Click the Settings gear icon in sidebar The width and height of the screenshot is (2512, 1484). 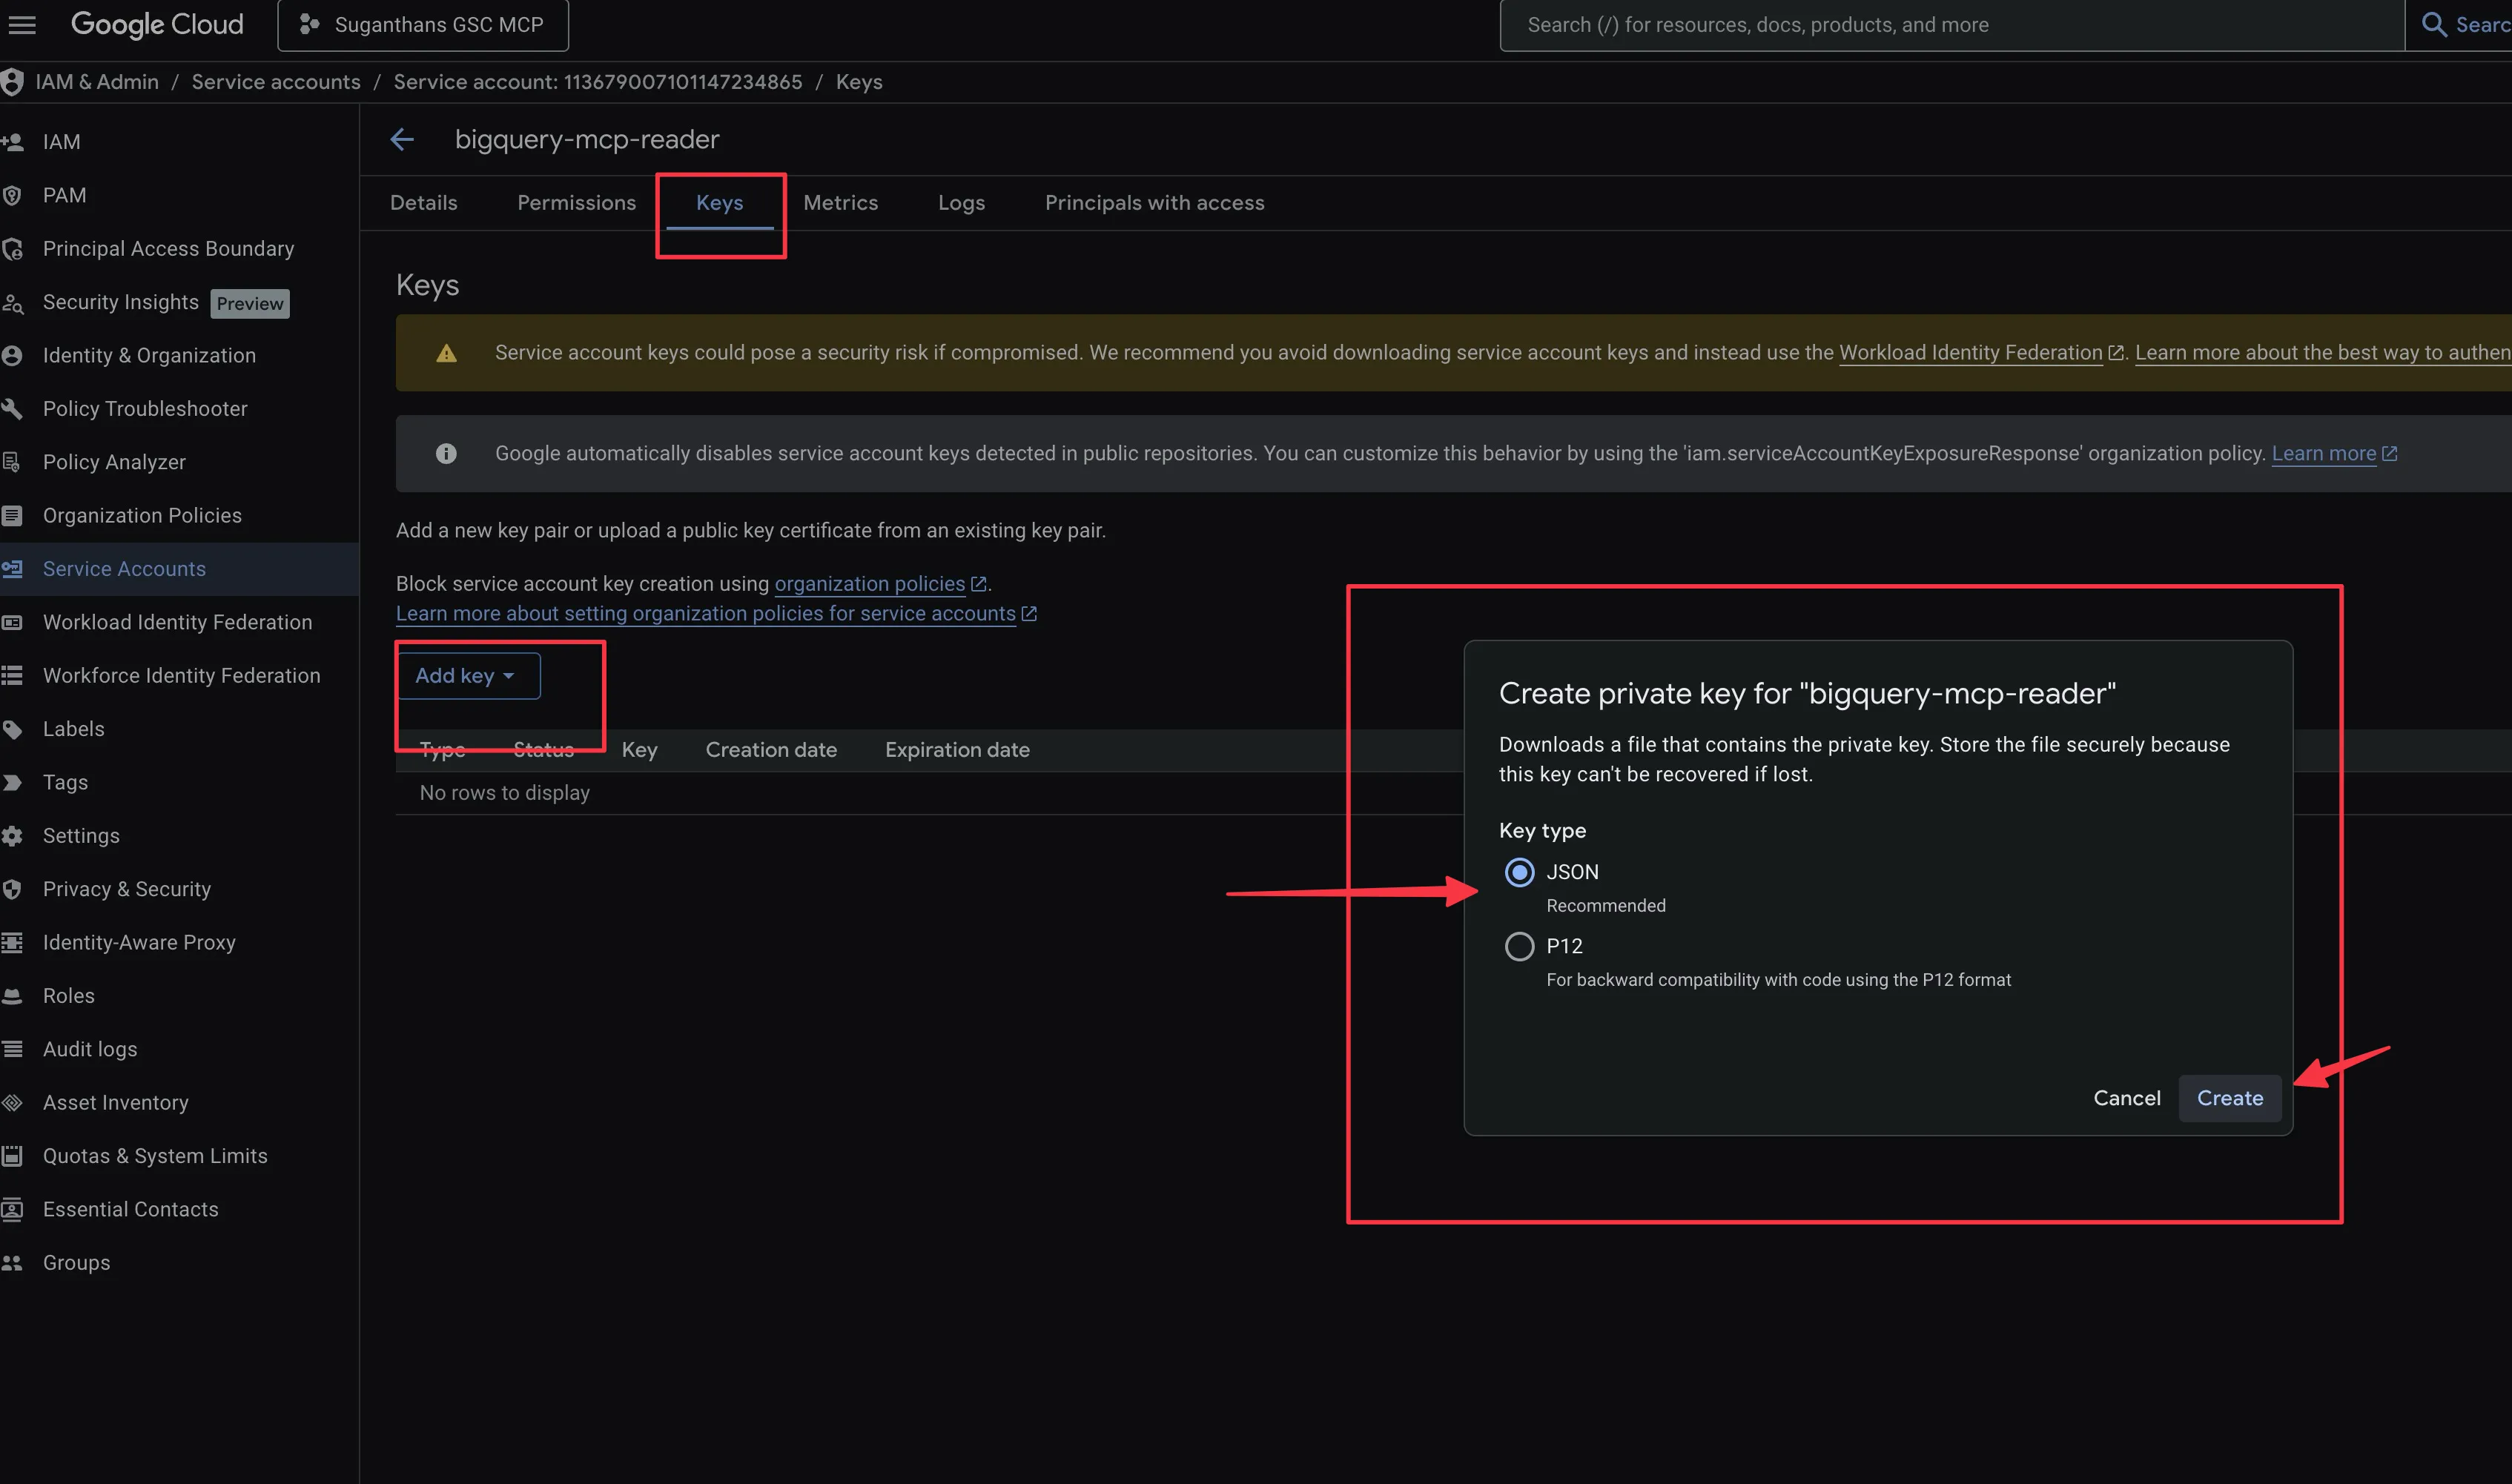pyautogui.click(x=13, y=836)
